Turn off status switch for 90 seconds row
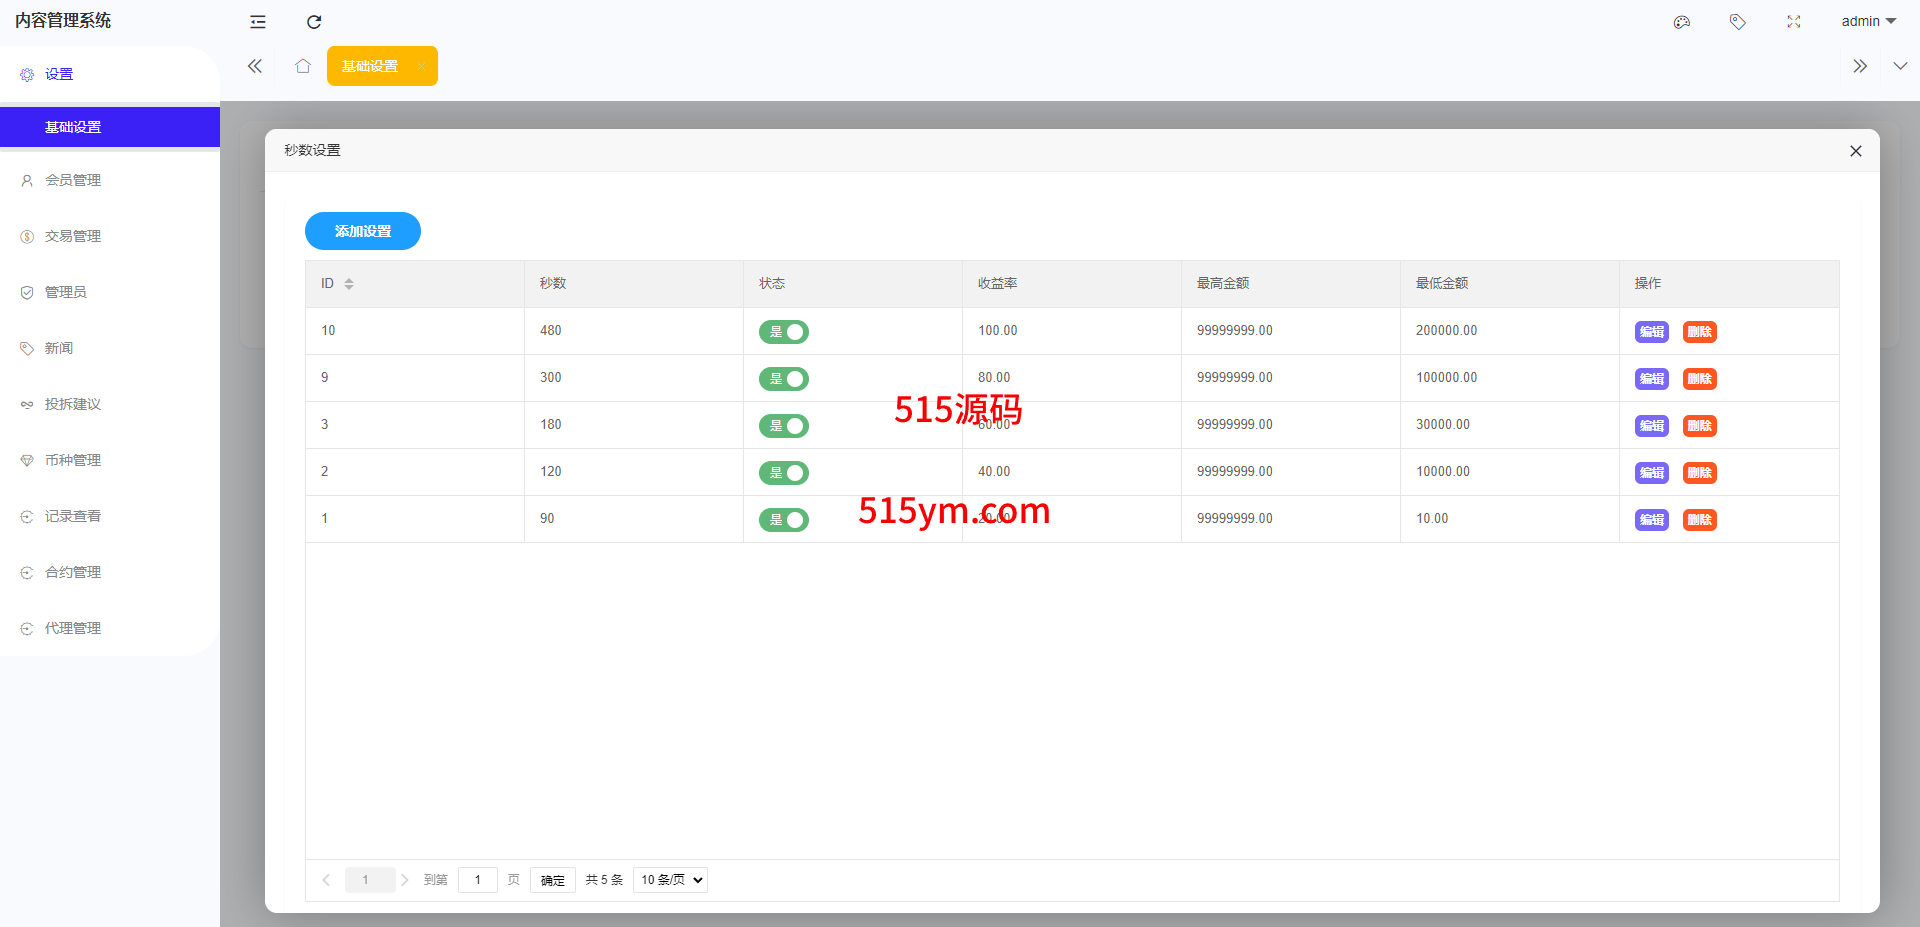The height and width of the screenshot is (927, 1920). pyautogui.click(x=784, y=520)
